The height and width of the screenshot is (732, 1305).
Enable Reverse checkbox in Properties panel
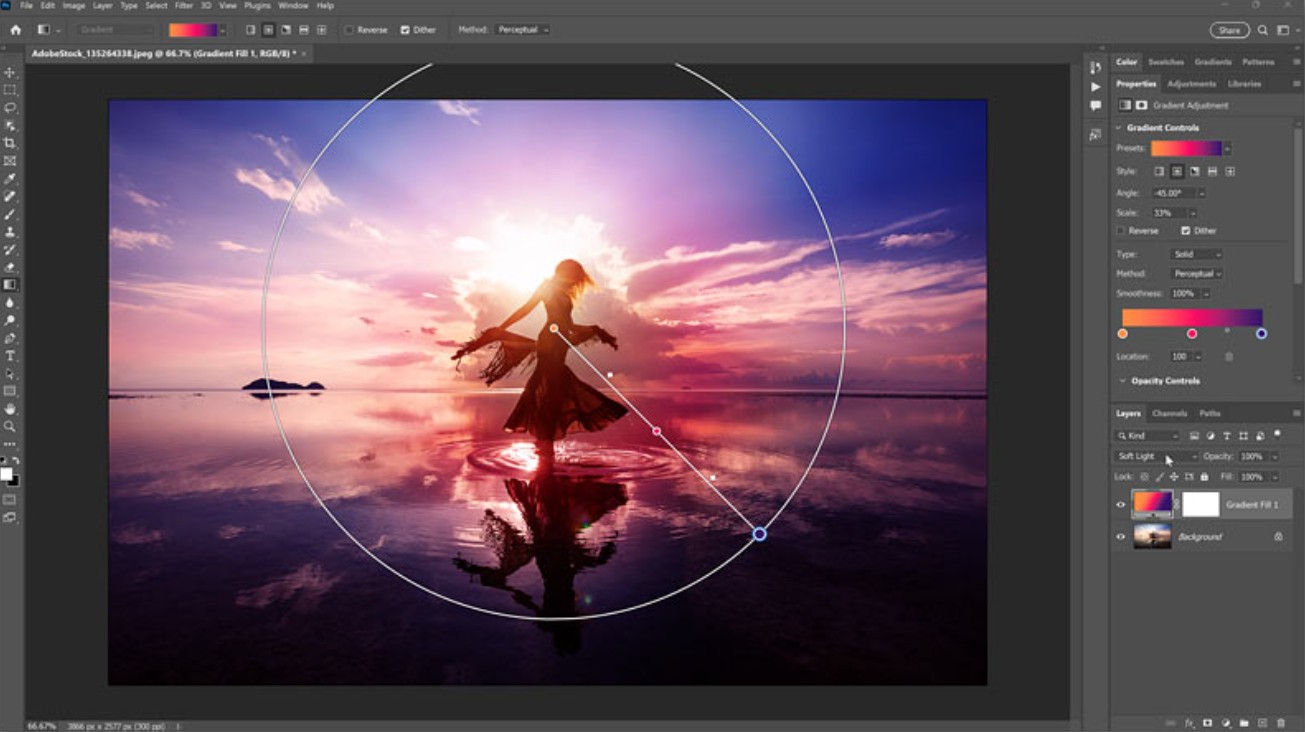(1121, 231)
